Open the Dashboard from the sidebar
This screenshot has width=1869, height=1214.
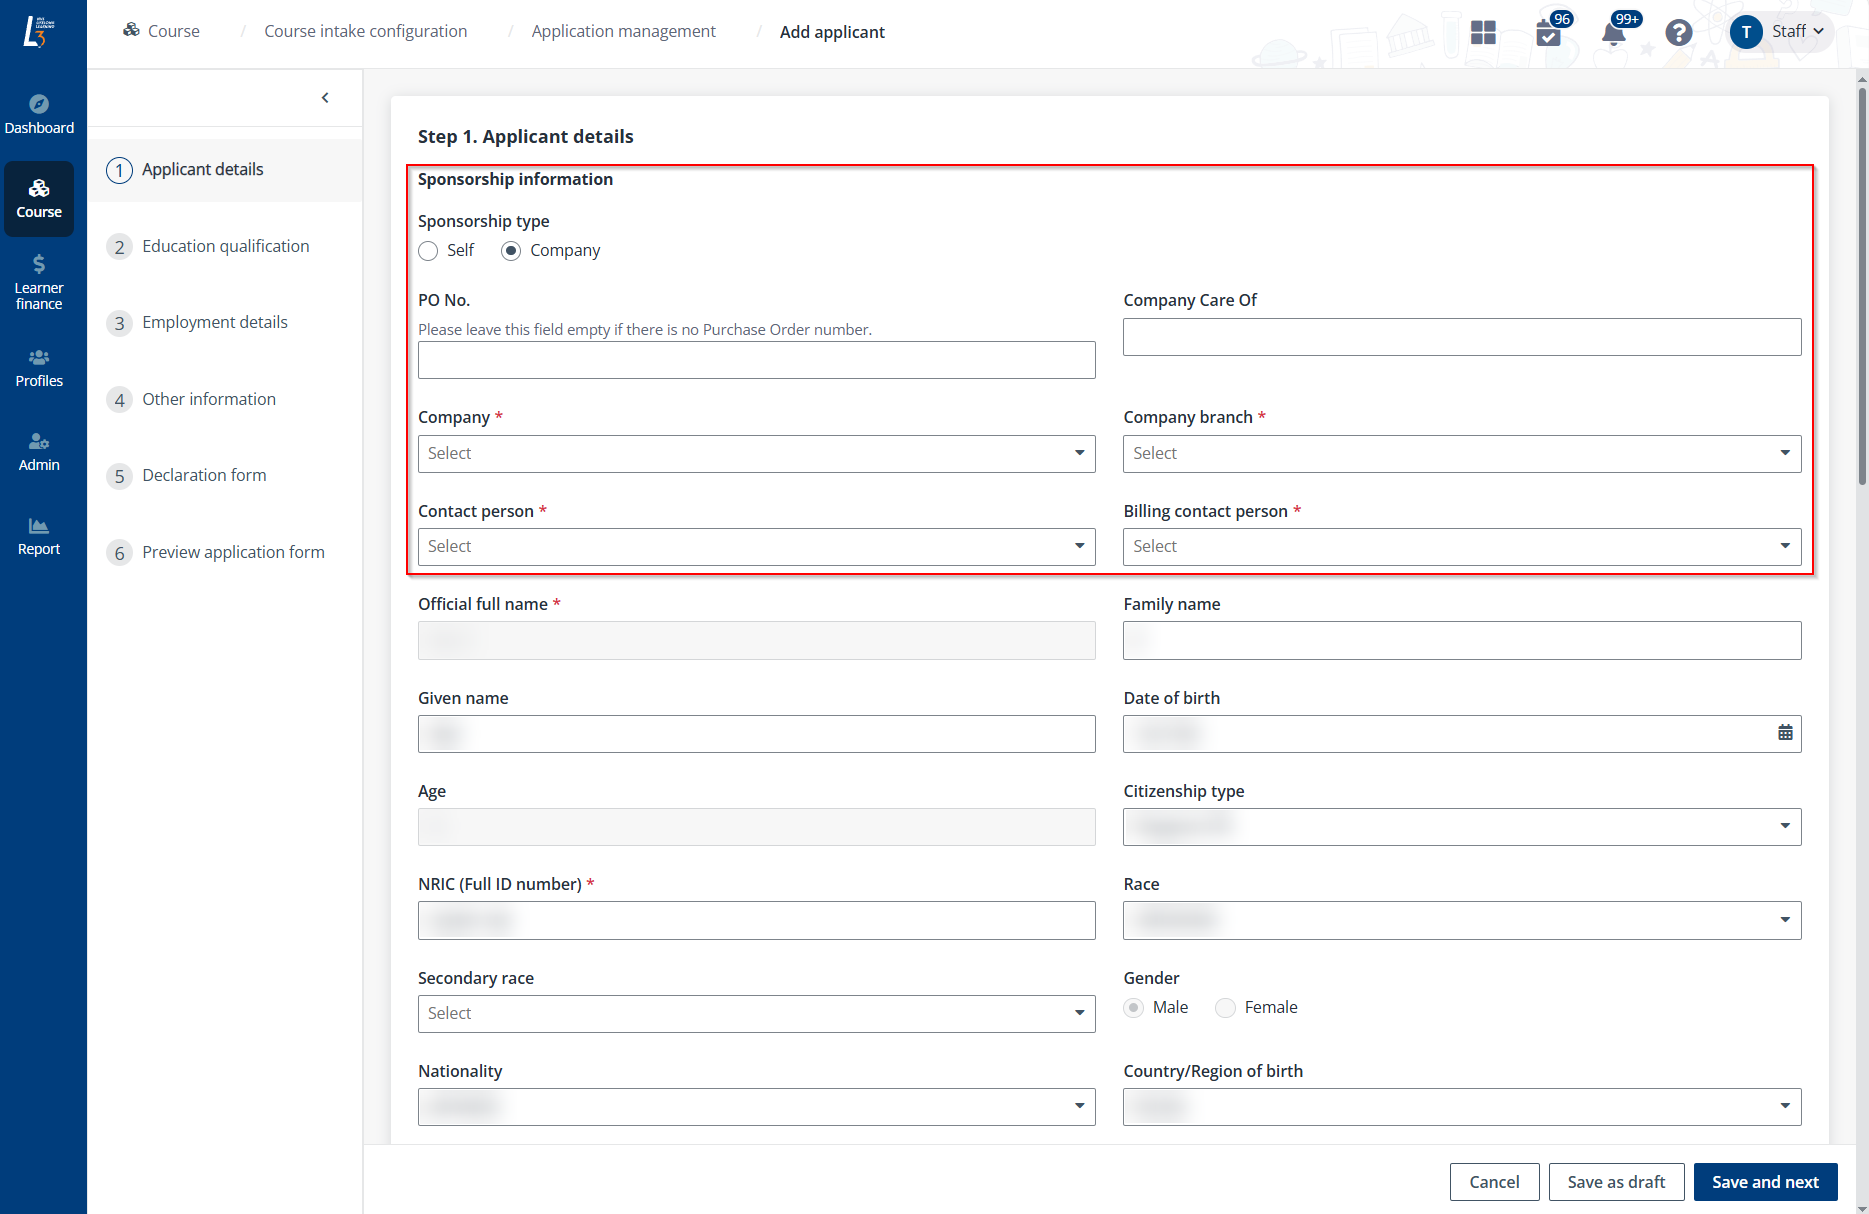click(x=39, y=111)
